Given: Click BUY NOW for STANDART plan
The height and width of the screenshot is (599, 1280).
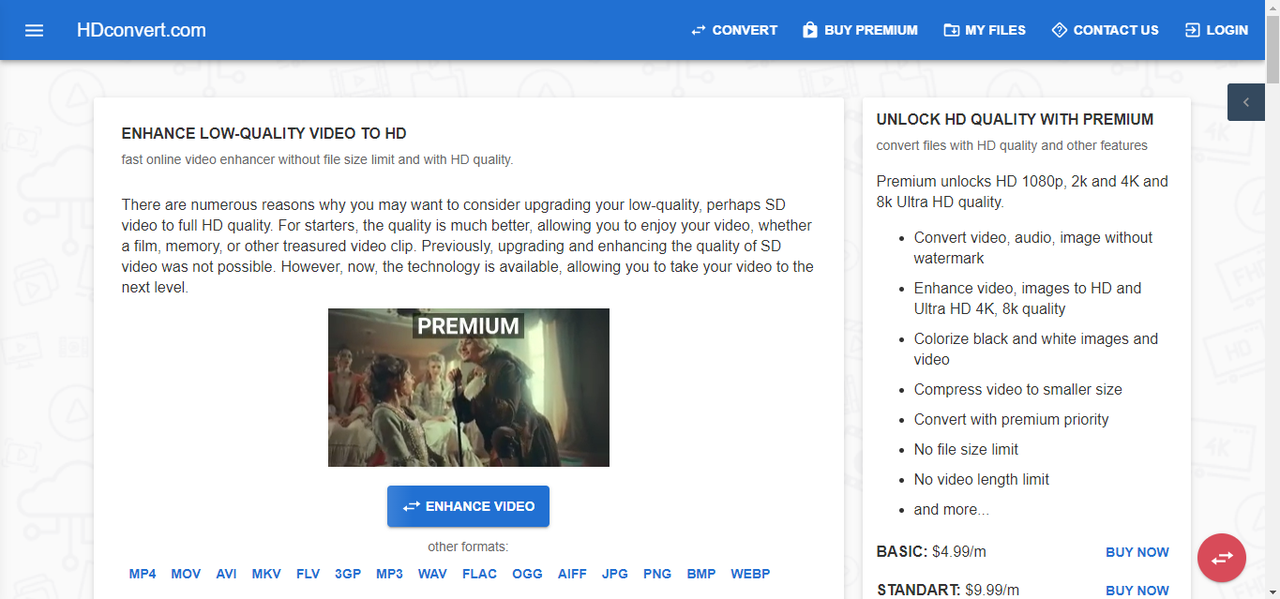Looking at the screenshot, I should point(1137,590).
